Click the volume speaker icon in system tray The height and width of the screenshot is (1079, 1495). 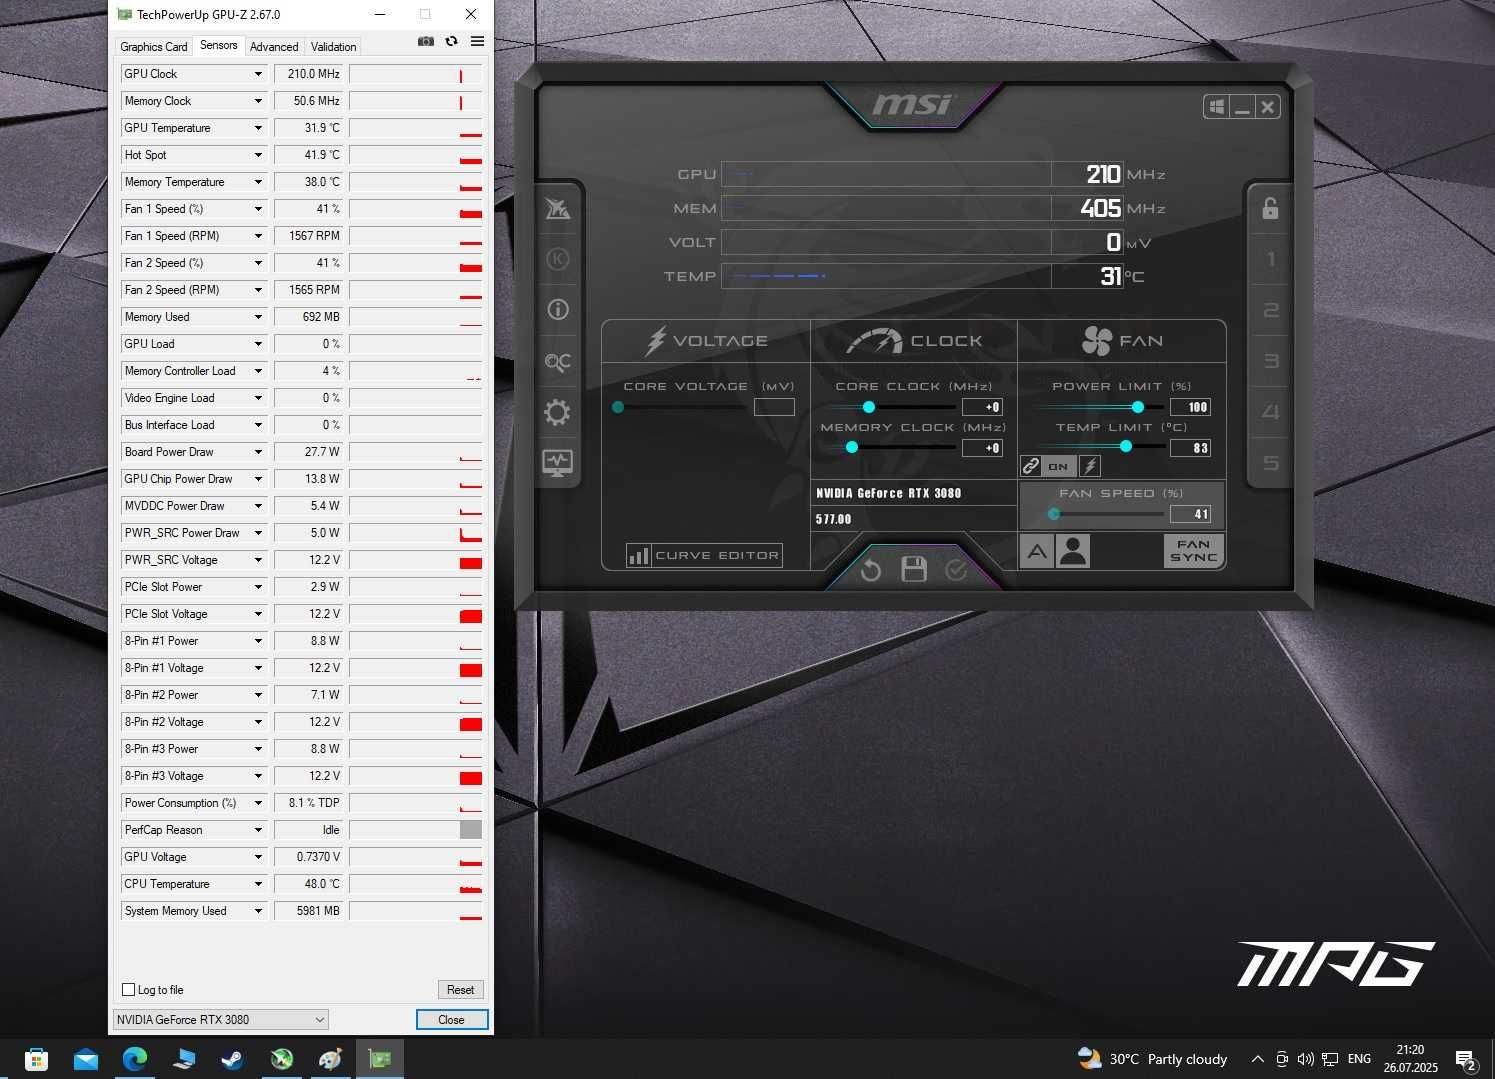1305,1059
